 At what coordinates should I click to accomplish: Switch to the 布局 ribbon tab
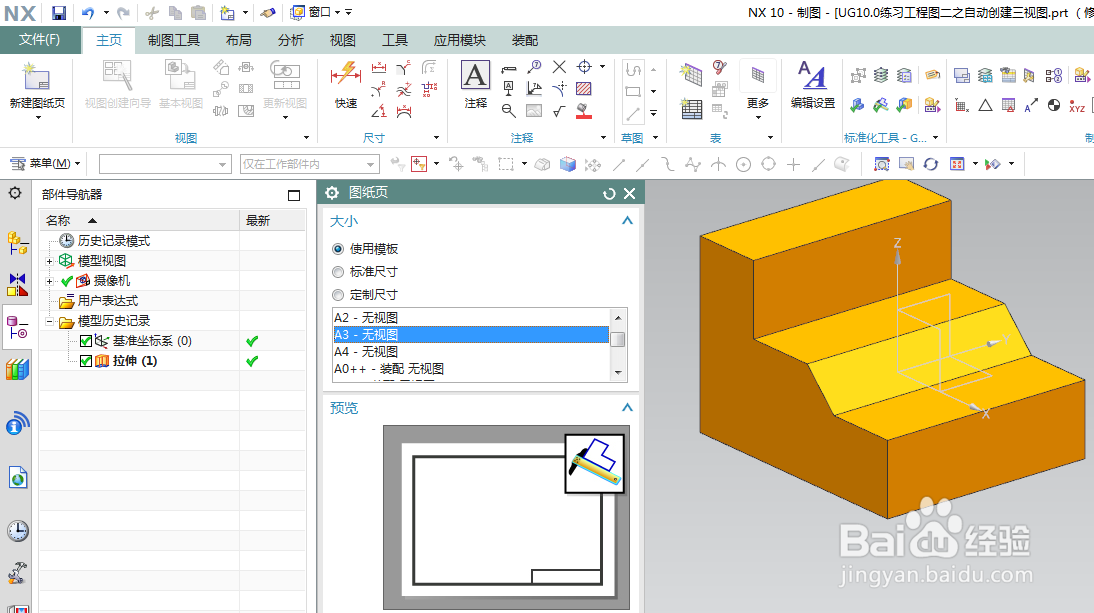[239, 40]
